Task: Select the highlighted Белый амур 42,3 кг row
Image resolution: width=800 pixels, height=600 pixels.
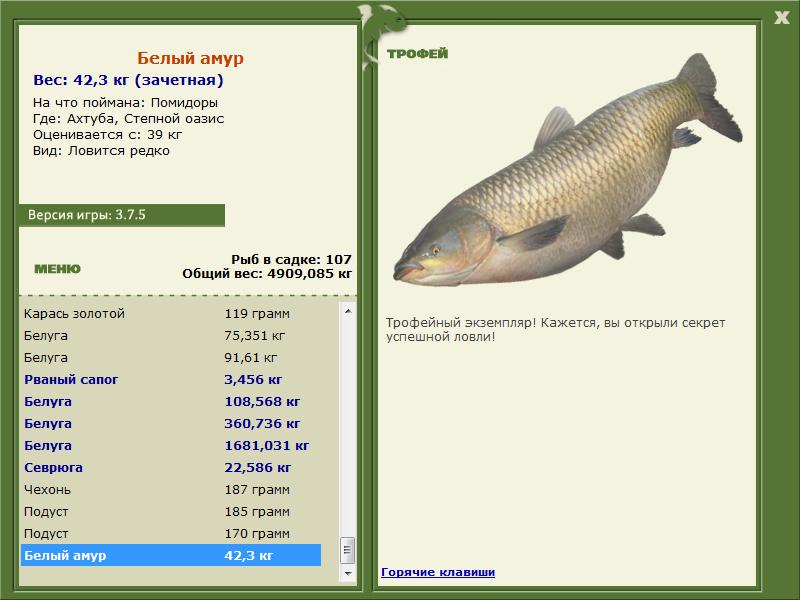Action: (x=171, y=555)
